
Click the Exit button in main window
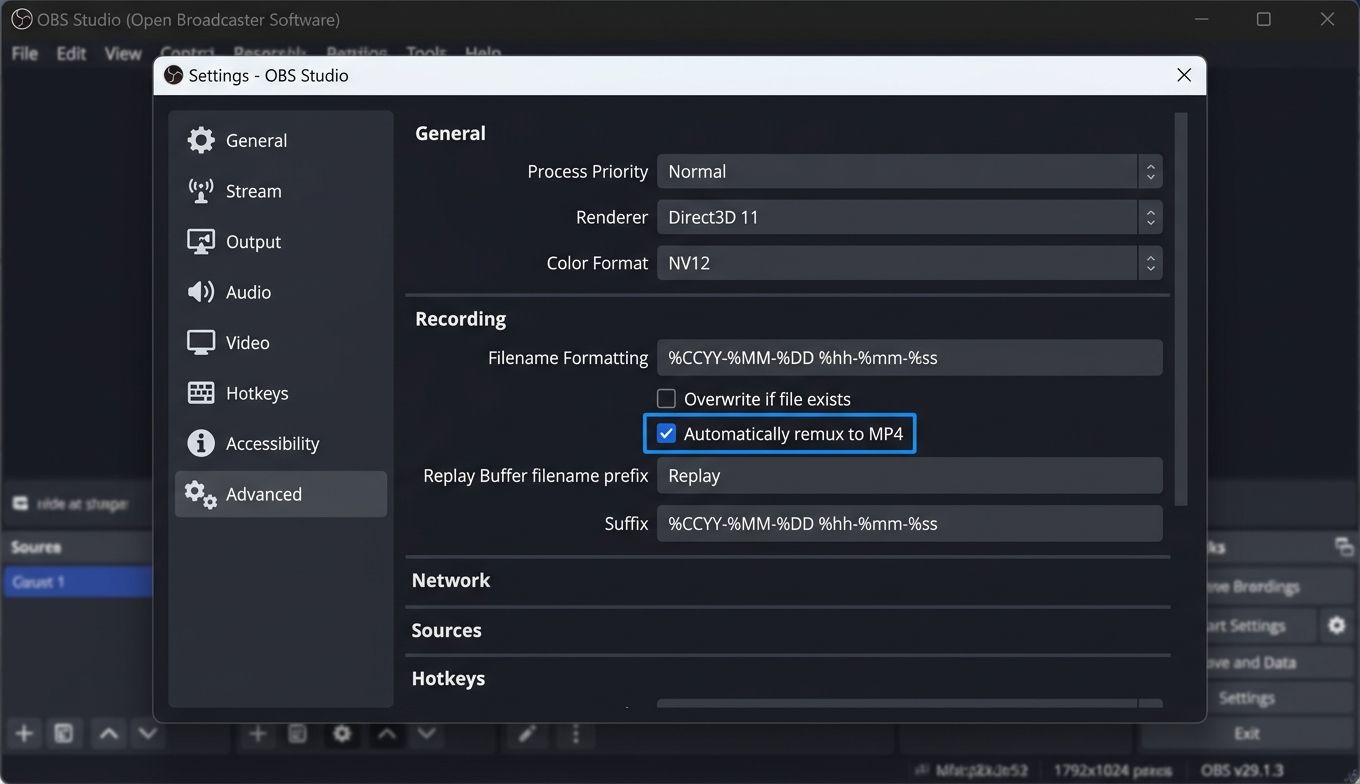pos(1246,734)
